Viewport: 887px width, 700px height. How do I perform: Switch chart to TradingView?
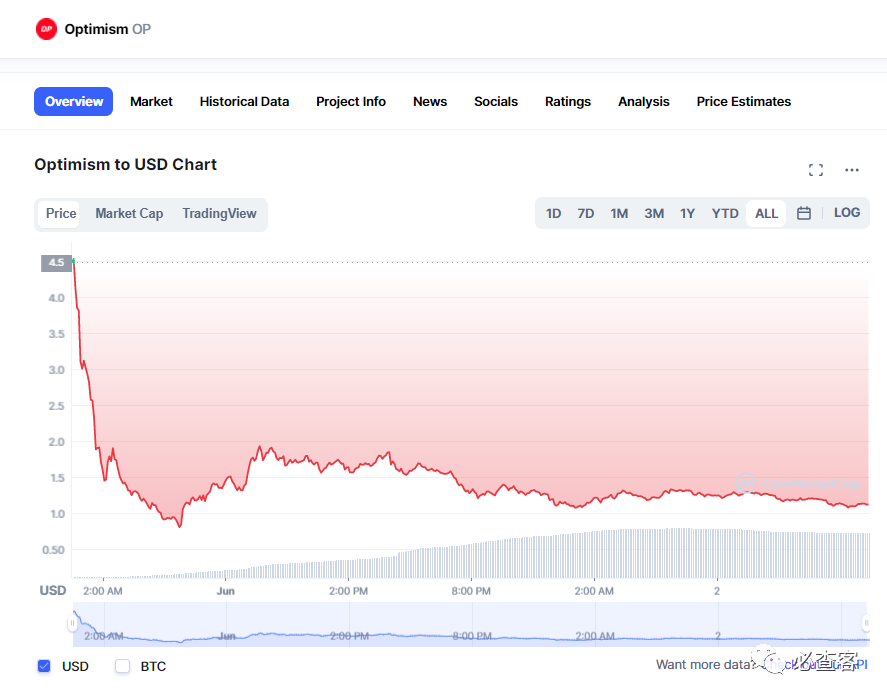point(219,213)
